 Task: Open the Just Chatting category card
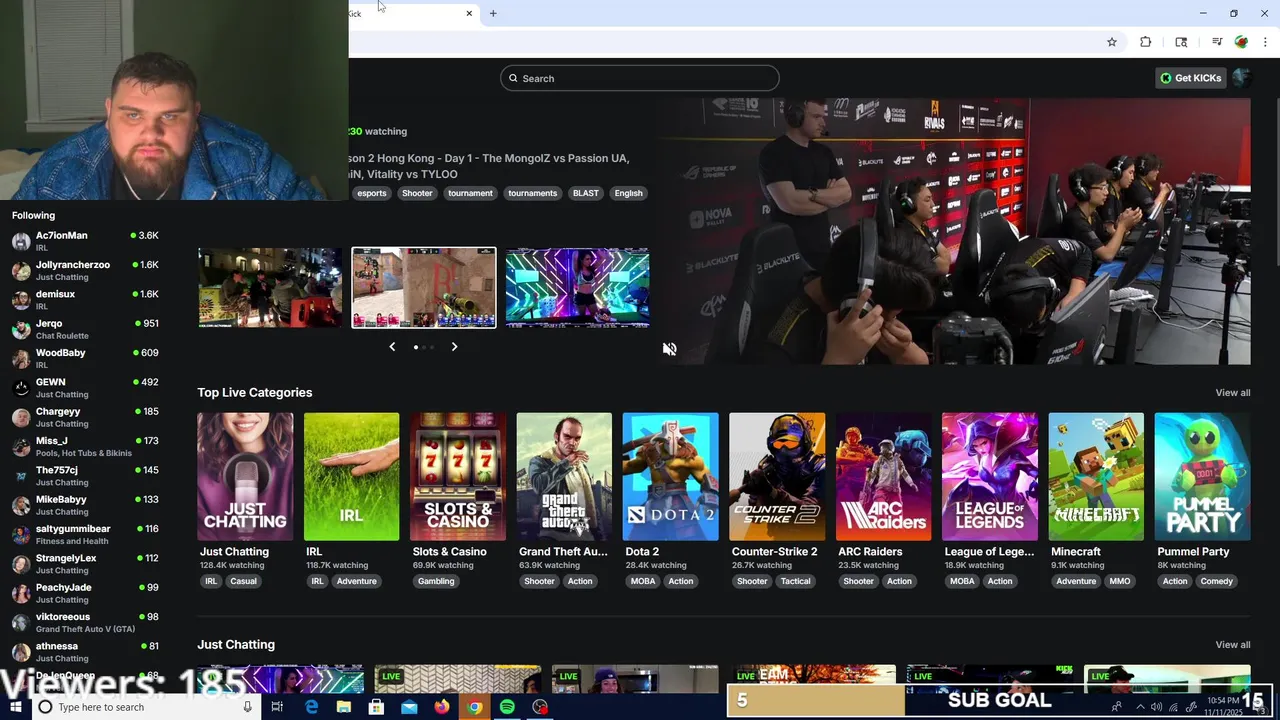(245, 477)
